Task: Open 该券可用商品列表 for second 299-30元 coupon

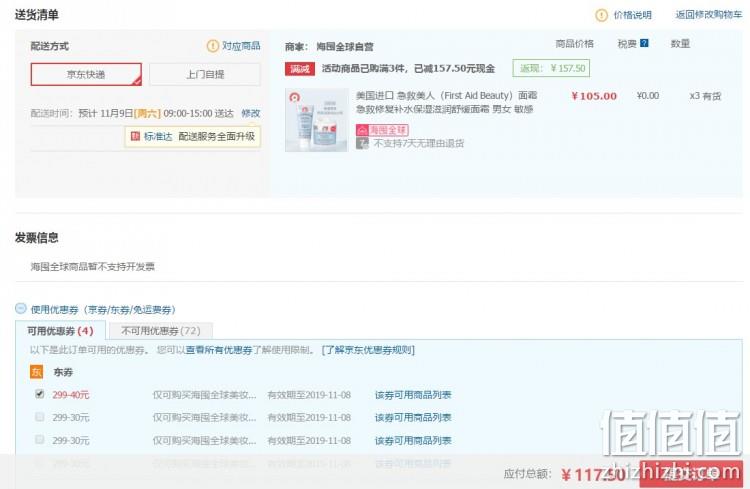Action: pyautogui.click(x=413, y=440)
